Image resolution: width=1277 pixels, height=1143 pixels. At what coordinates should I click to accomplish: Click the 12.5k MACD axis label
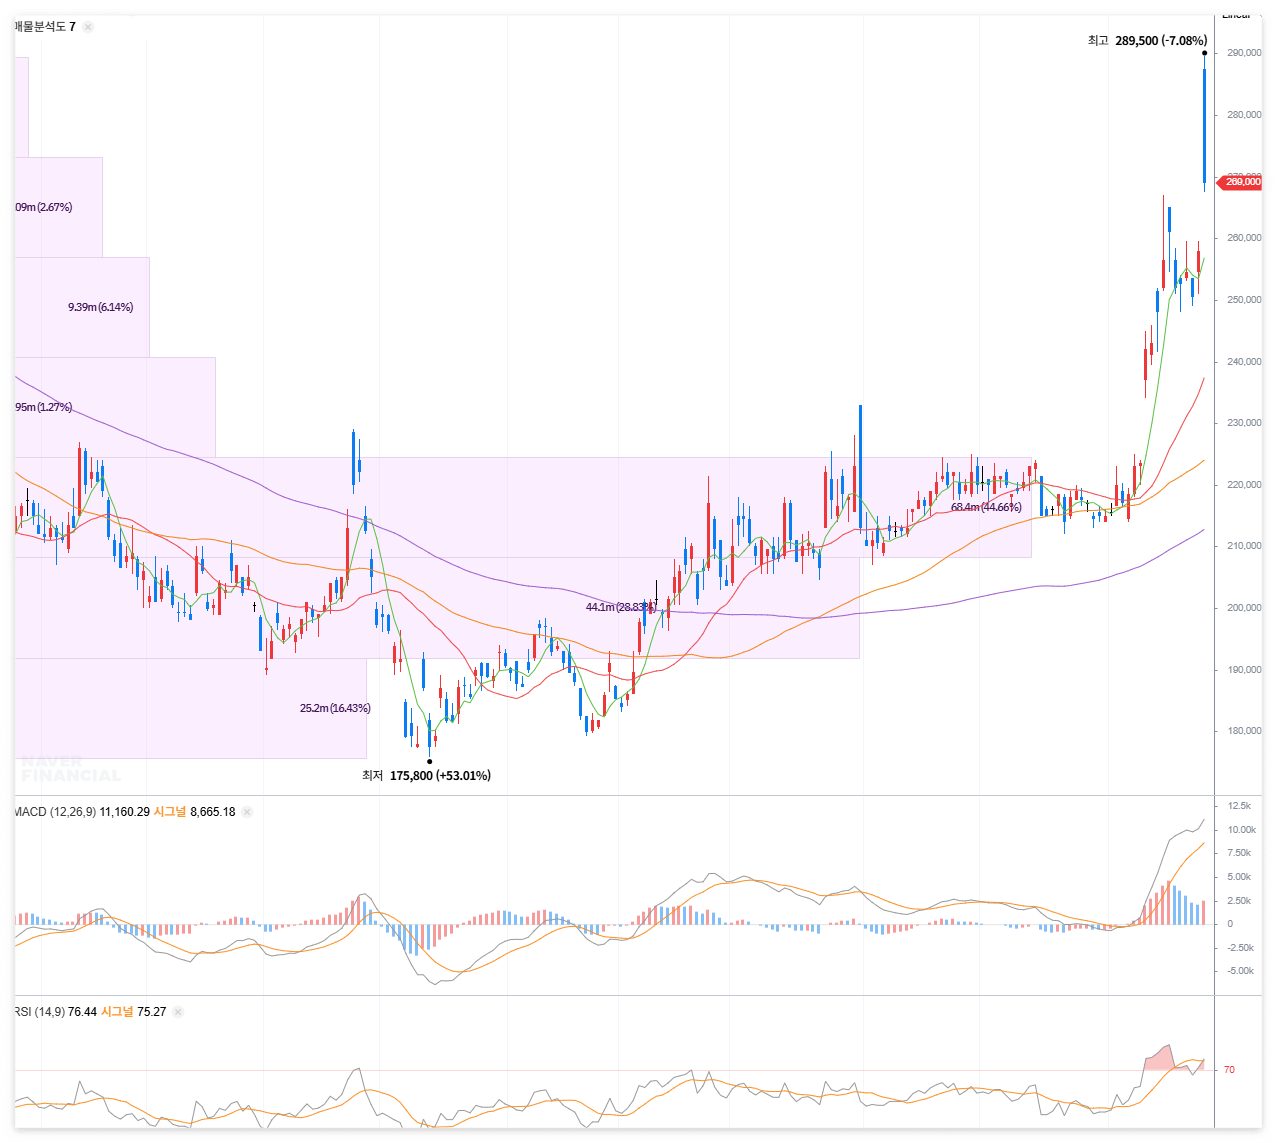coord(1239,806)
